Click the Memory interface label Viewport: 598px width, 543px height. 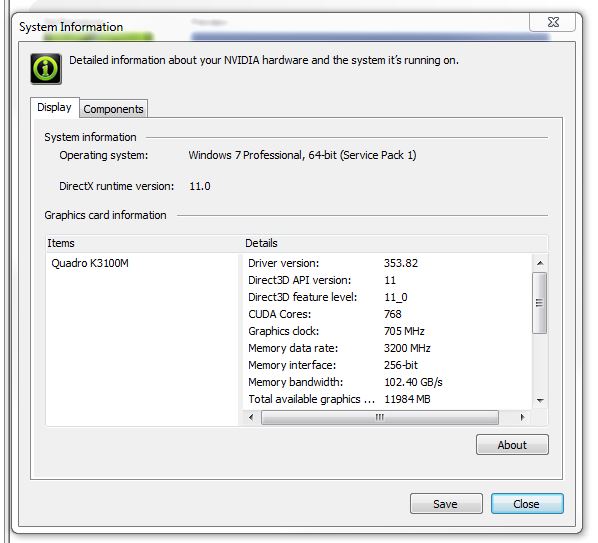[x=292, y=365]
